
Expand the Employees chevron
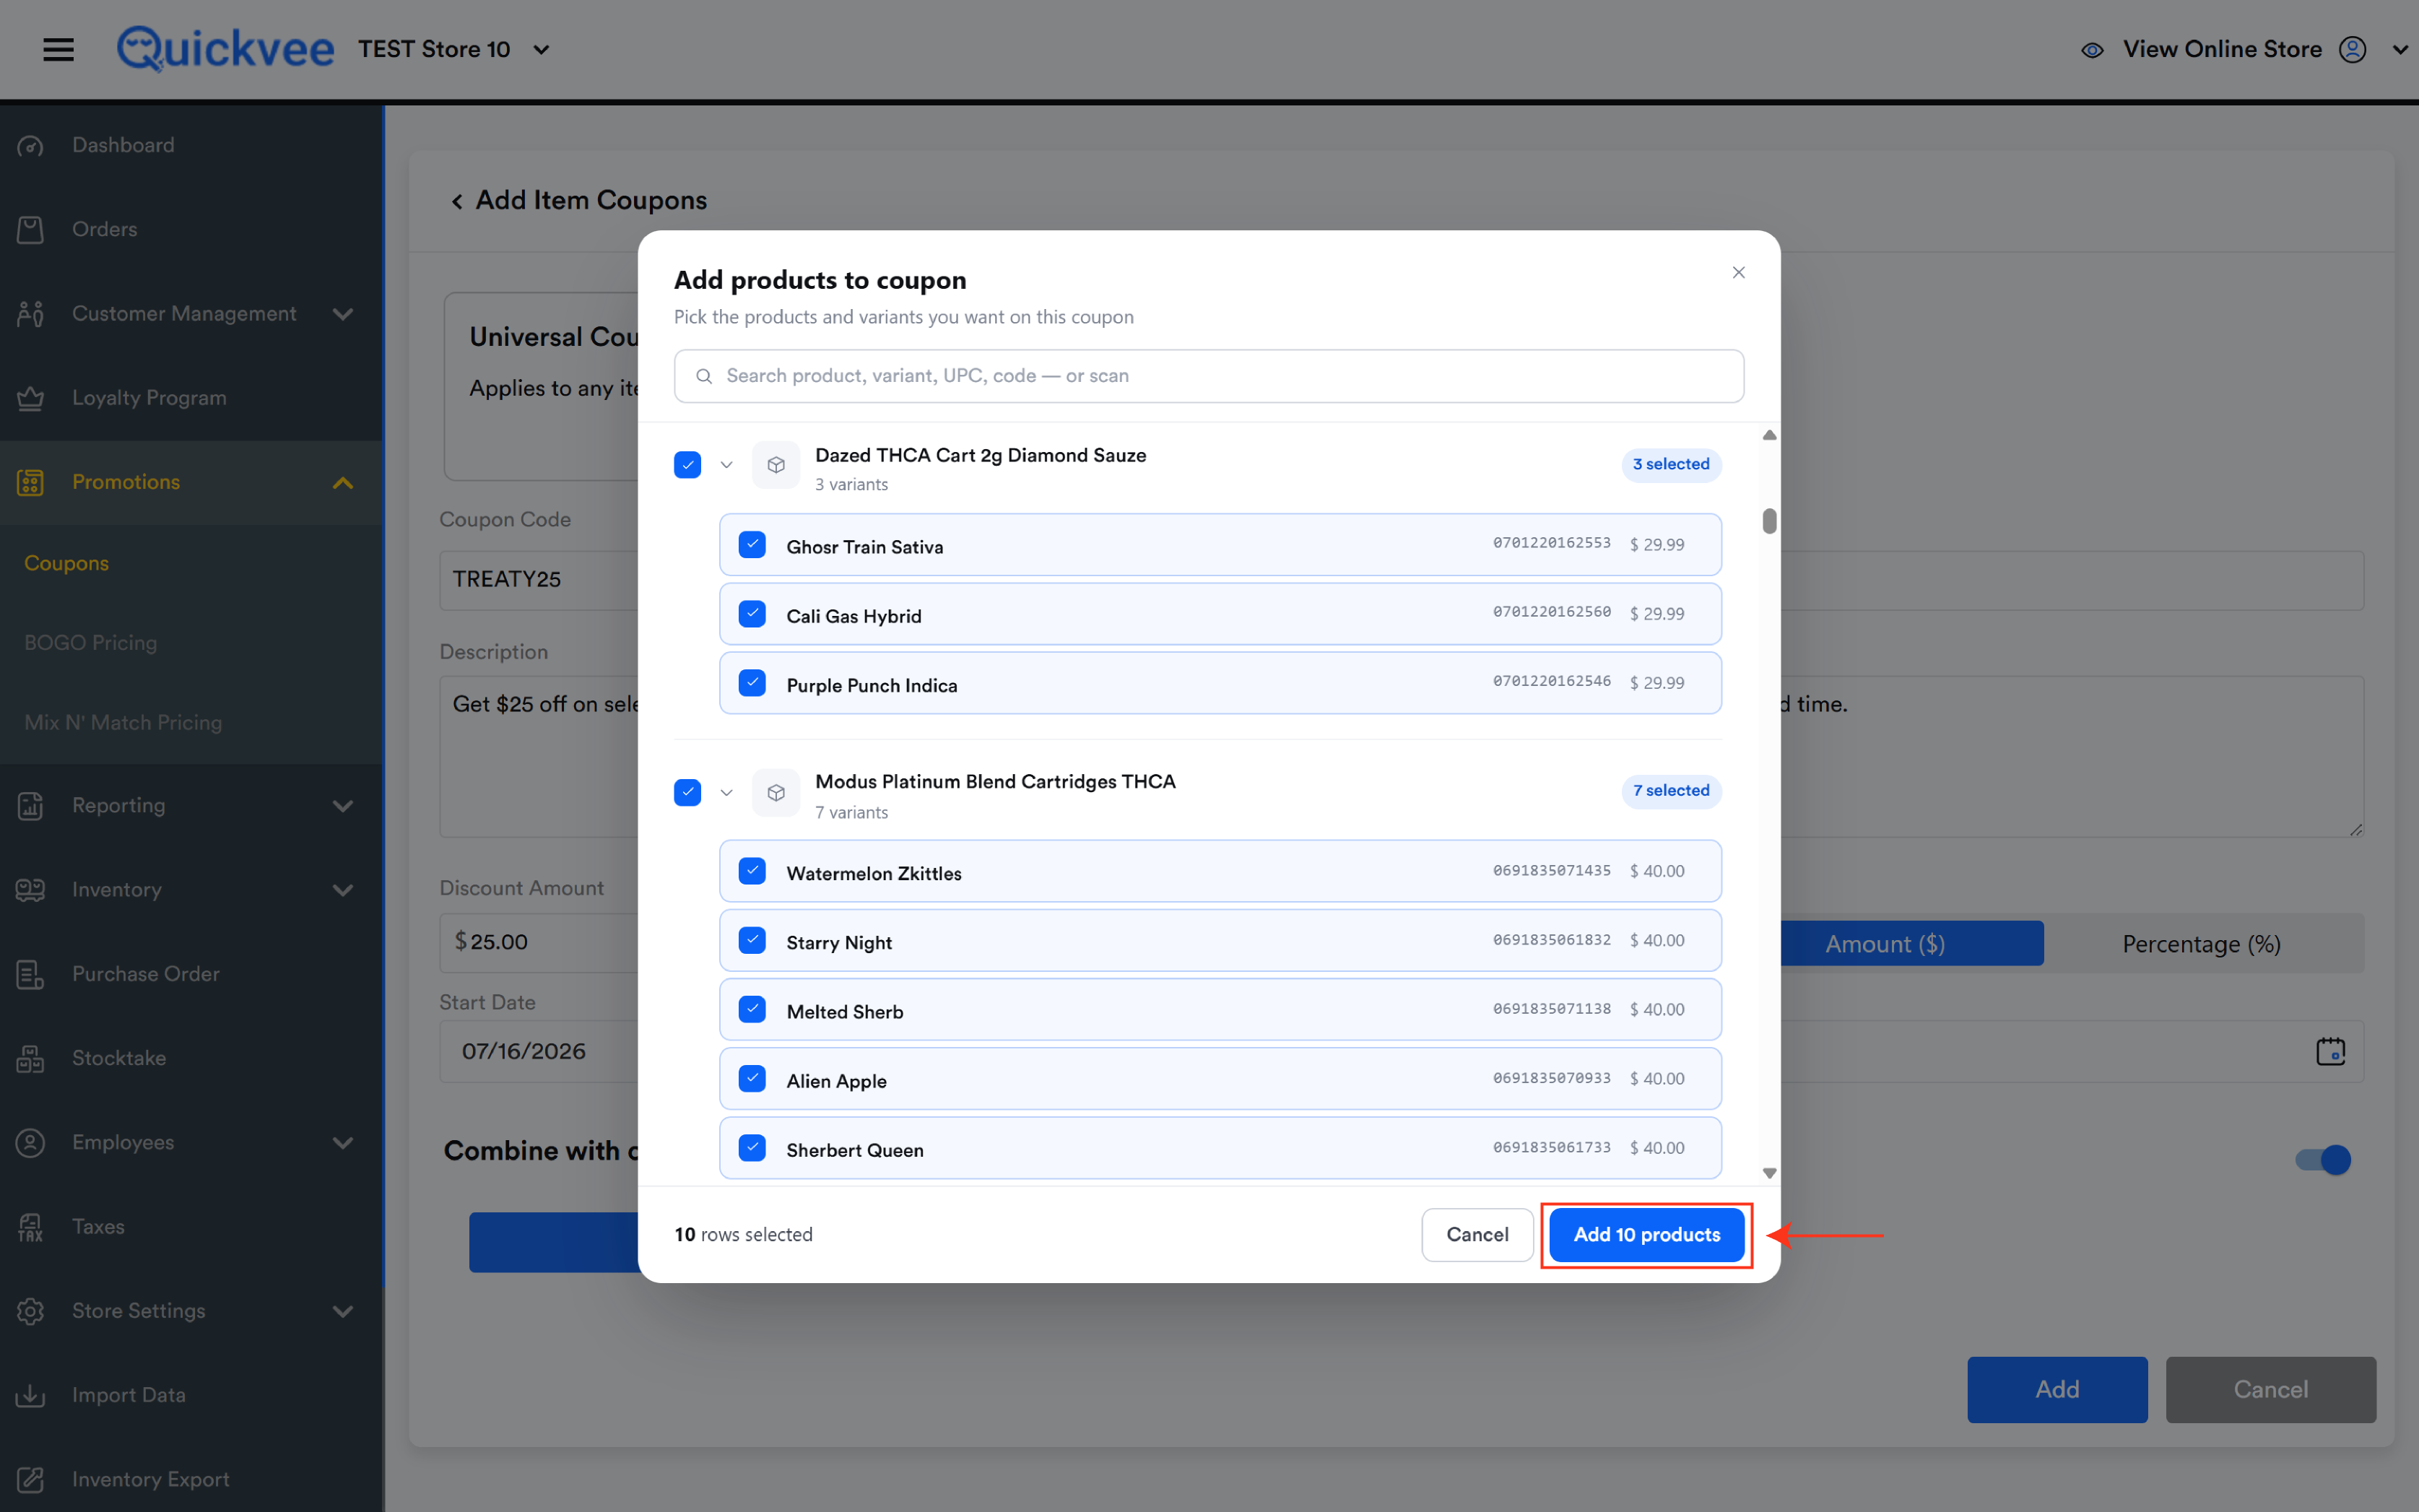click(343, 1142)
